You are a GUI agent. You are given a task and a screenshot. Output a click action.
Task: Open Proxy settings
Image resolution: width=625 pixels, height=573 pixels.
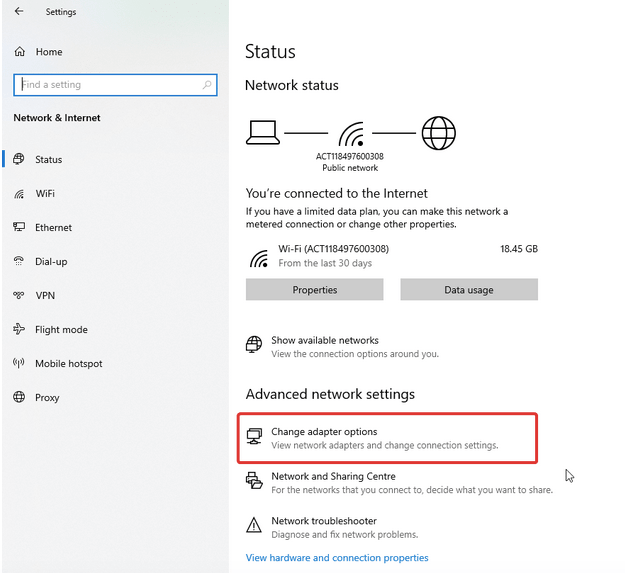click(47, 398)
